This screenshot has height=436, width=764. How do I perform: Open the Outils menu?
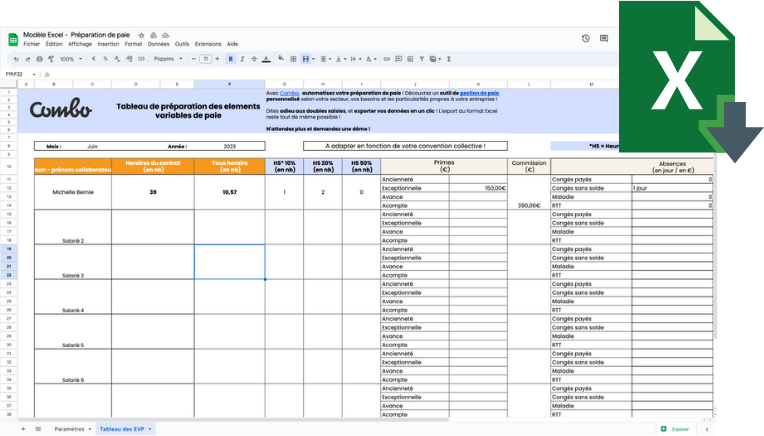[x=182, y=44]
